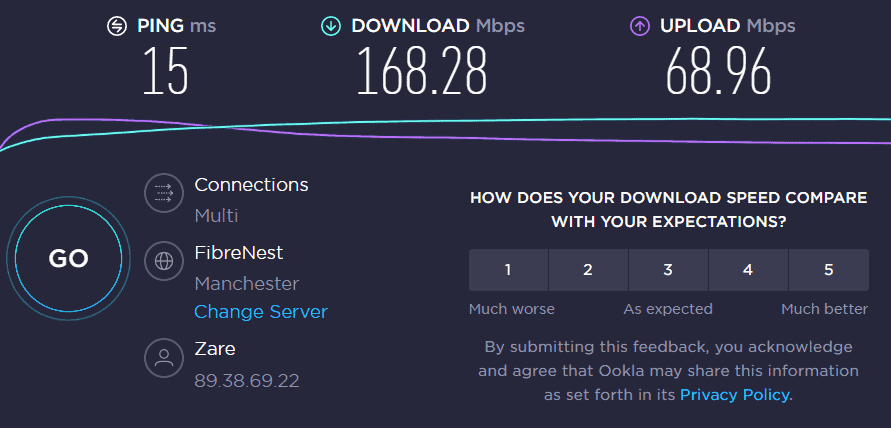Toggle the Multi connections setting
891x428 pixels.
coord(216,216)
